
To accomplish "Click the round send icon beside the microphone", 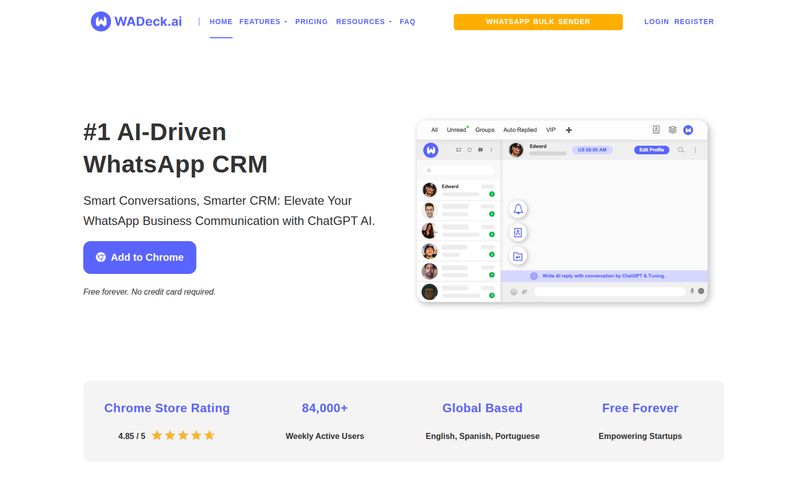I will [x=701, y=291].
